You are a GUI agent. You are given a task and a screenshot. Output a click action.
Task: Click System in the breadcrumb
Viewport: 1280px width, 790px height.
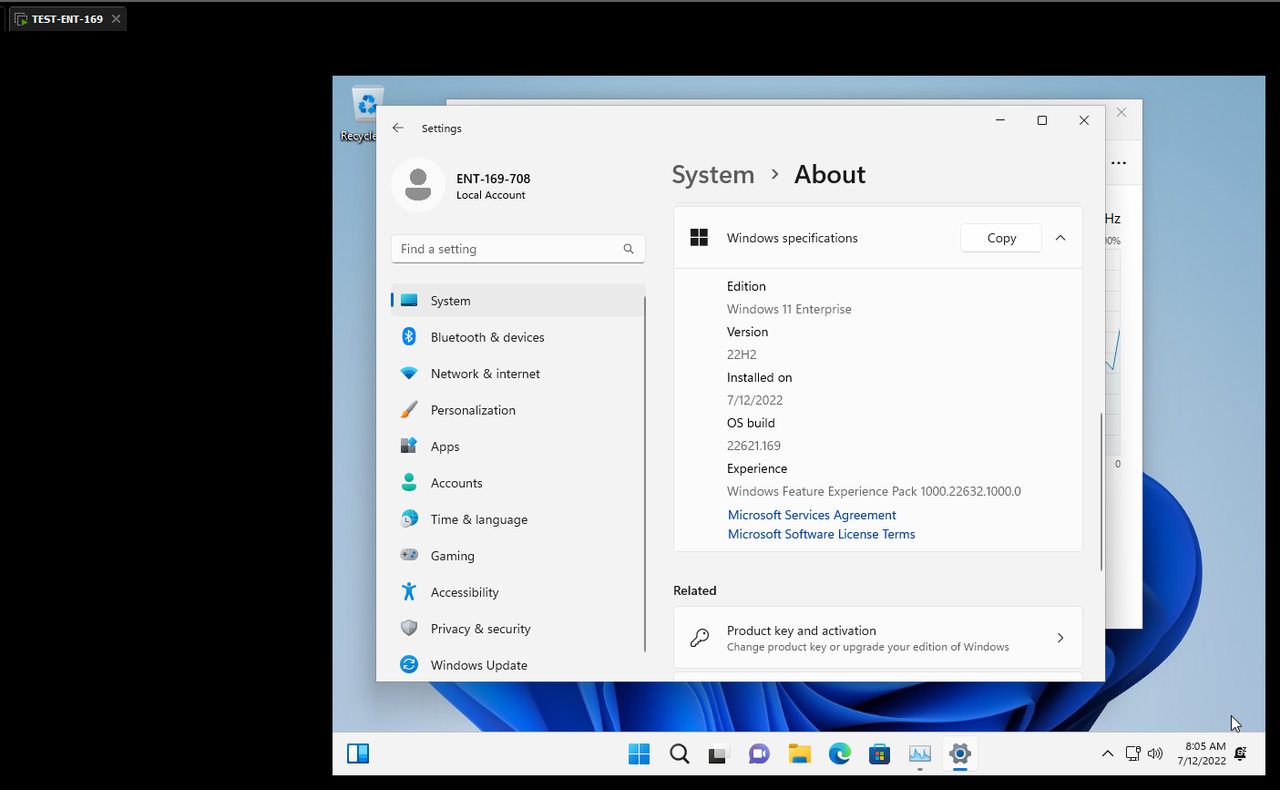tap(713, 174)
